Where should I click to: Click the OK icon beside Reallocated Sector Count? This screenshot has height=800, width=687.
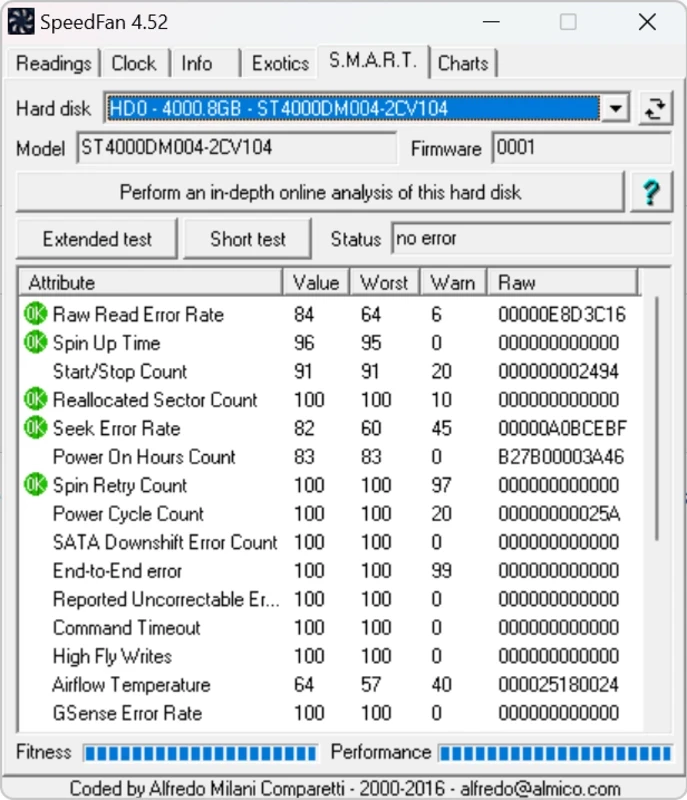click(35, 400)
